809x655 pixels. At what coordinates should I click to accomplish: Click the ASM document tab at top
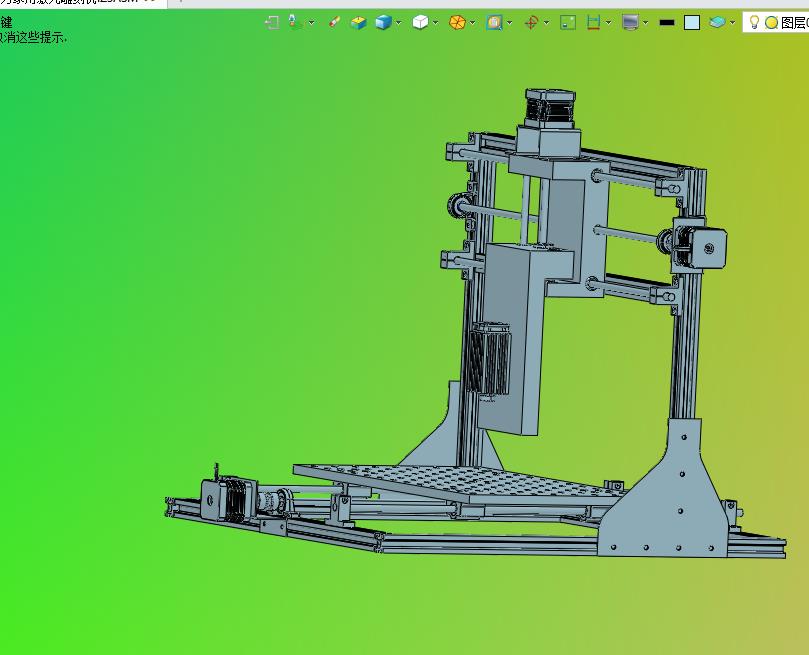[x=83, y=3]
